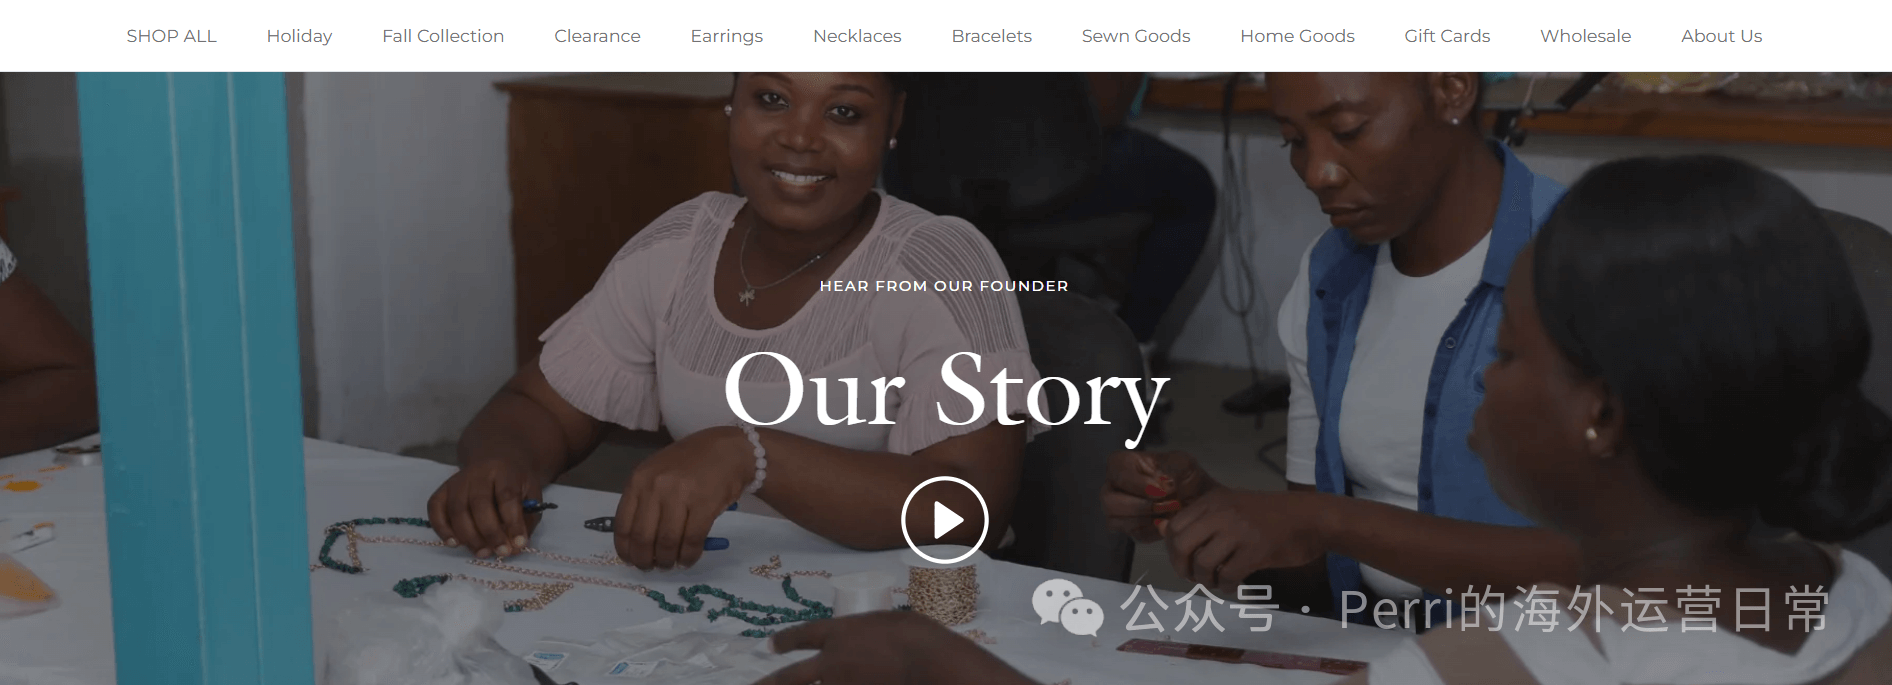The width and height of the screenshot is (1892, 685).
Task: Open the Fall Collection page
Action: click(443, 36)
